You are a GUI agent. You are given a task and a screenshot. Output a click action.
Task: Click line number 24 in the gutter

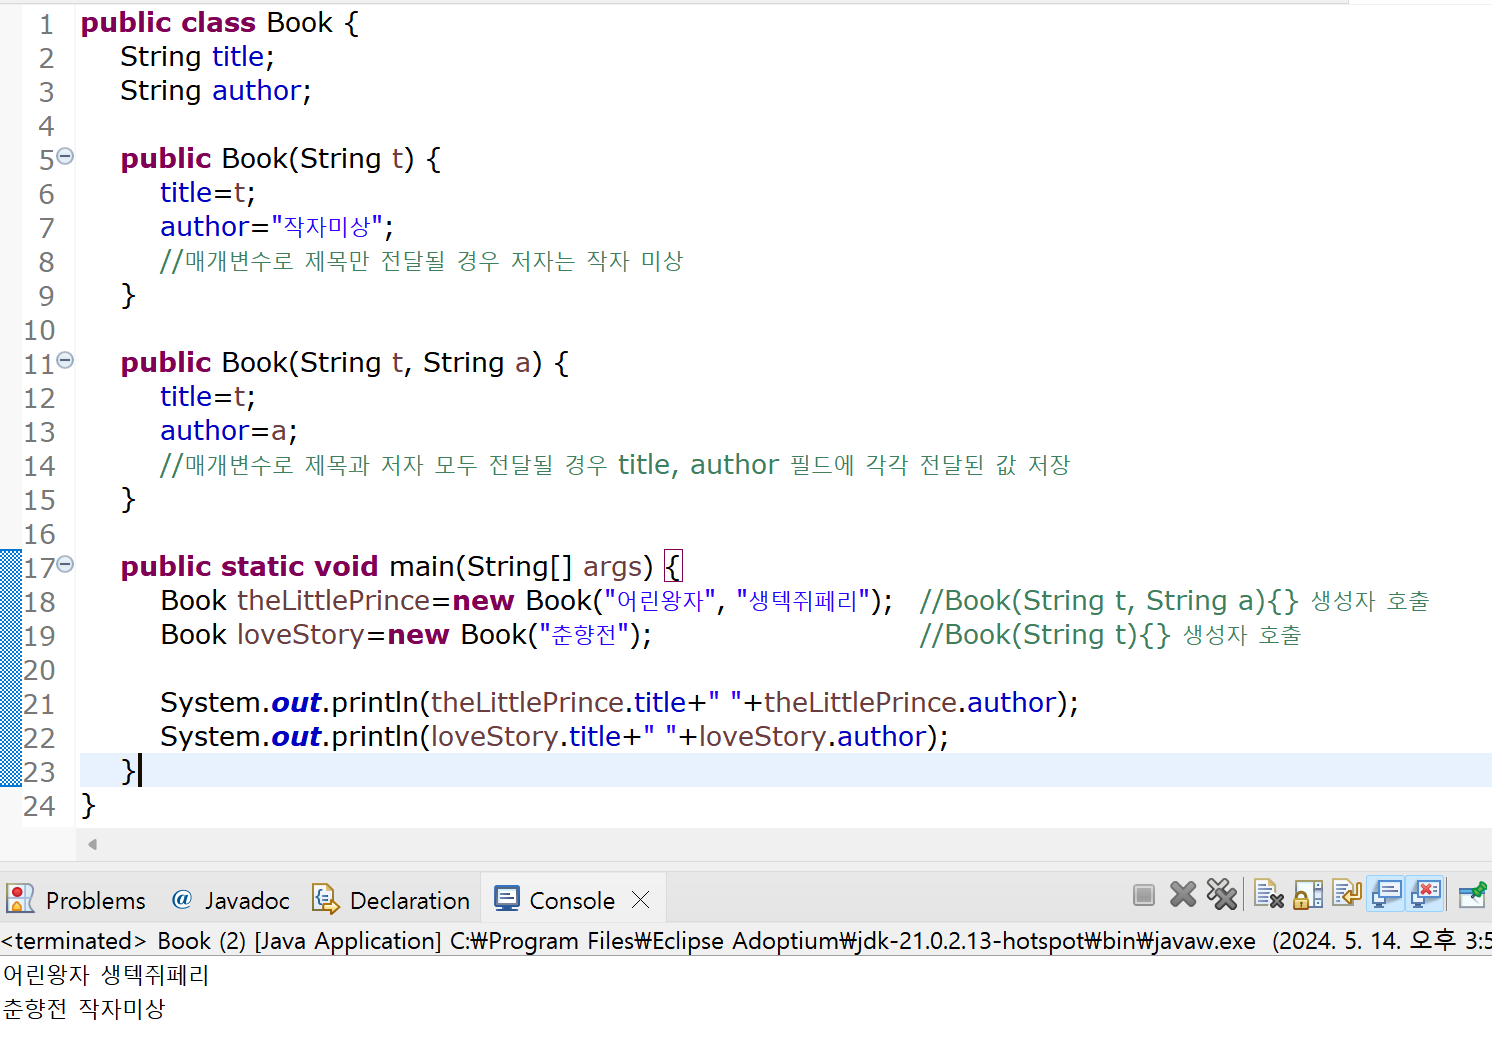[40, 806]
